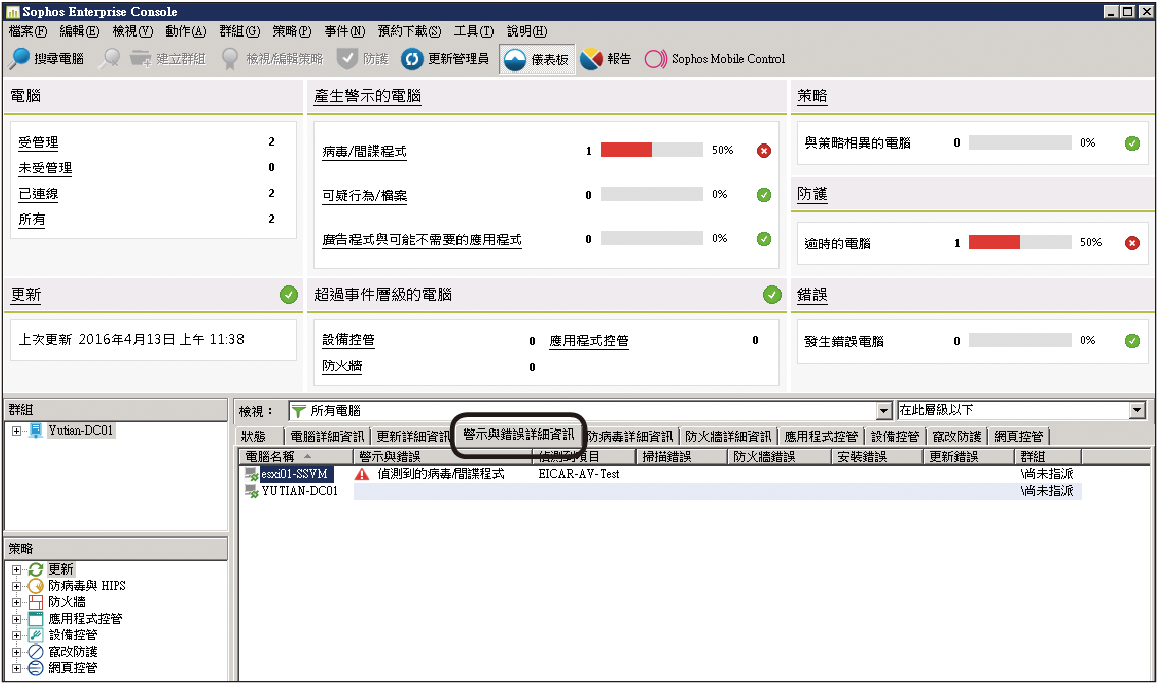The image size is (1159, 686).
Task: Open the 在此層級以下 scope dropdown
Action: click(1137, 410)
